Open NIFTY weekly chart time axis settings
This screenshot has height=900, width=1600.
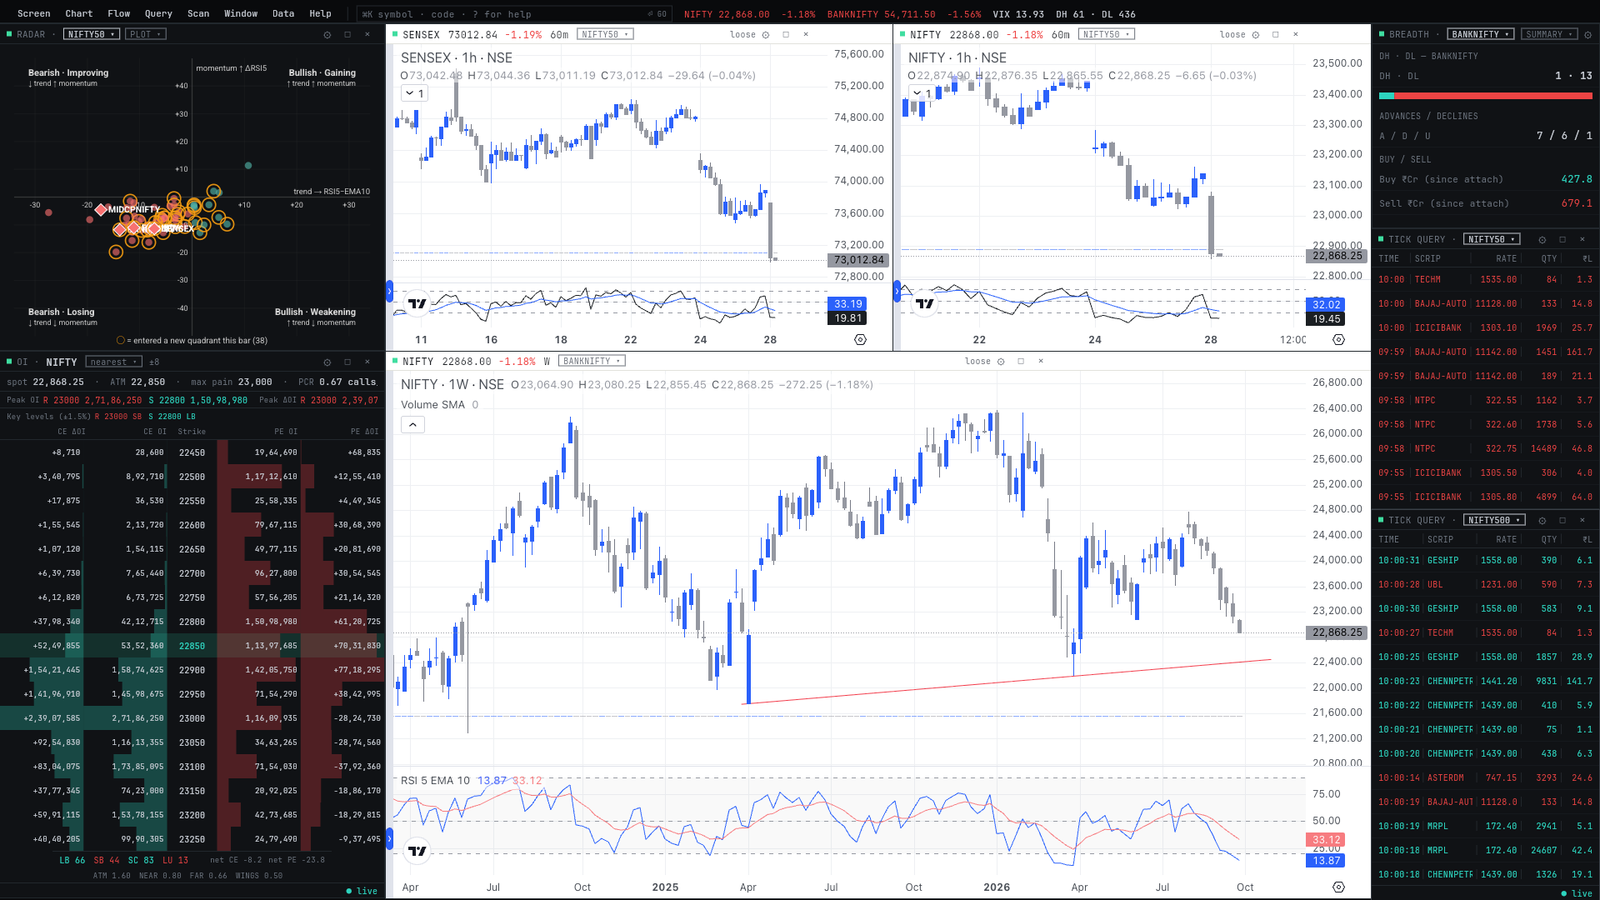1338,887
